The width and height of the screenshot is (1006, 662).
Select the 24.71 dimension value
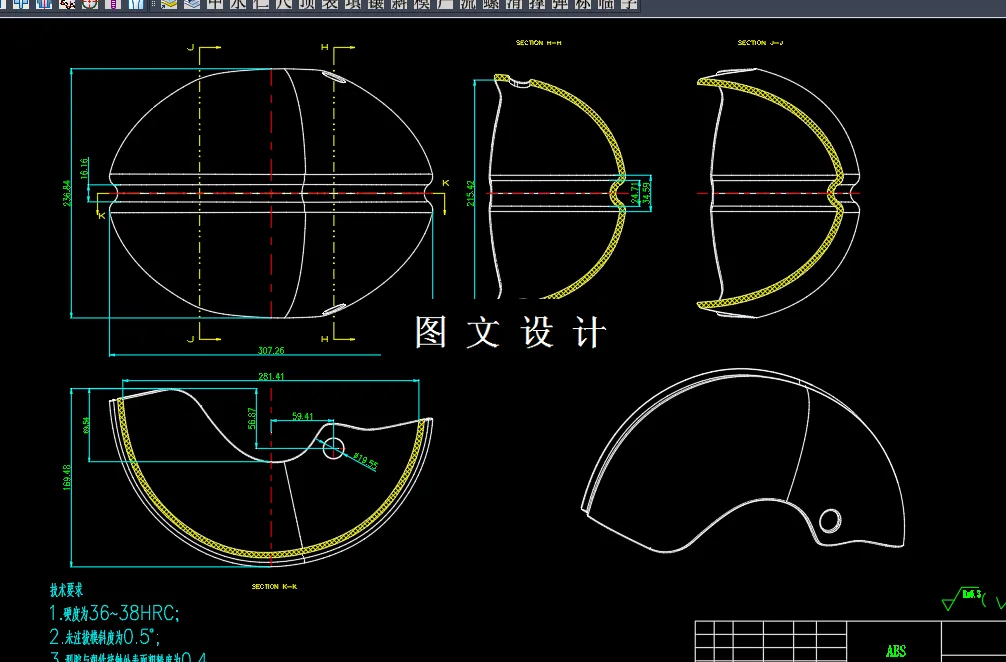635,193
